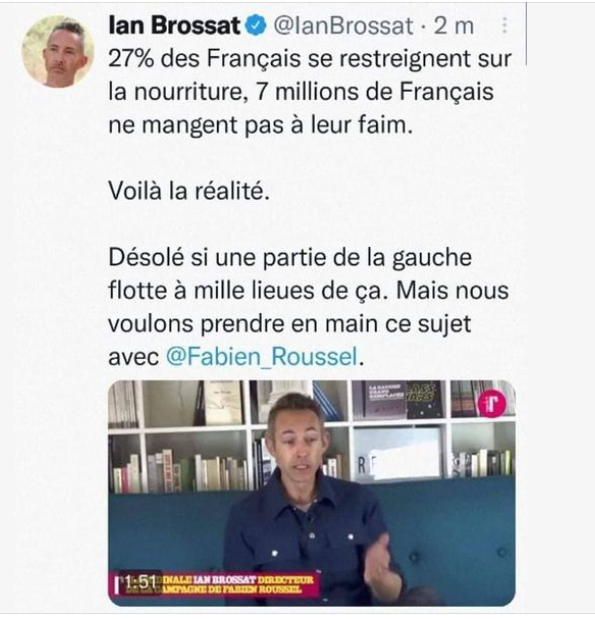Play the Ian Brossat interview video
Image resolution: width=595 pixels, height=619 pixels.
312,493
